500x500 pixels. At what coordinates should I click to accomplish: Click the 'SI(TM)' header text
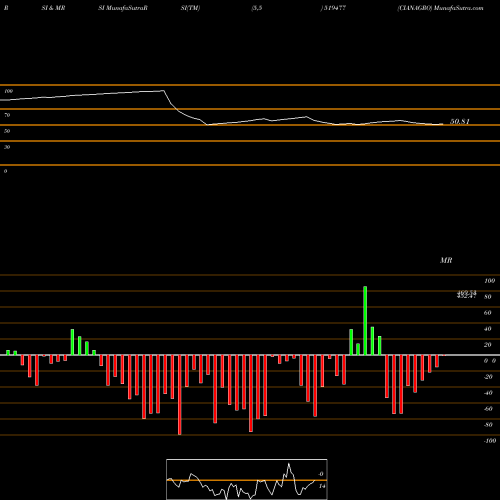click(x=190, y=8)
